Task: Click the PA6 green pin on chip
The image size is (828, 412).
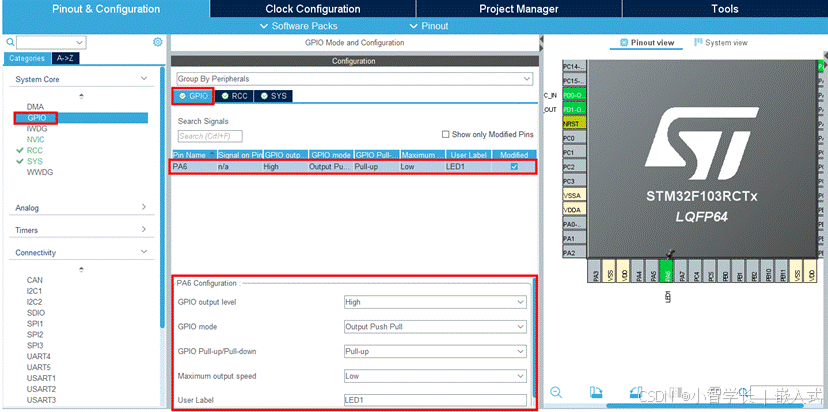Action: pos(667,270)
